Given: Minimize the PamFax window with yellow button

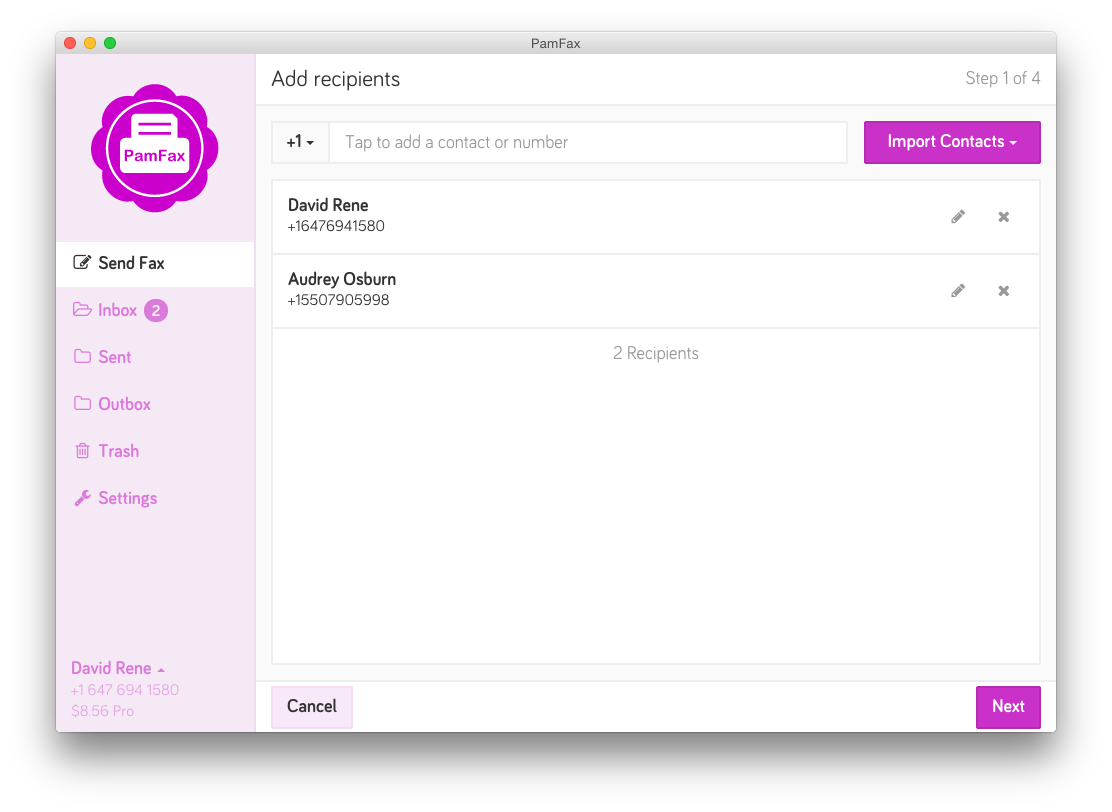Looking at the screenshot, I should [x=90, y=43].
